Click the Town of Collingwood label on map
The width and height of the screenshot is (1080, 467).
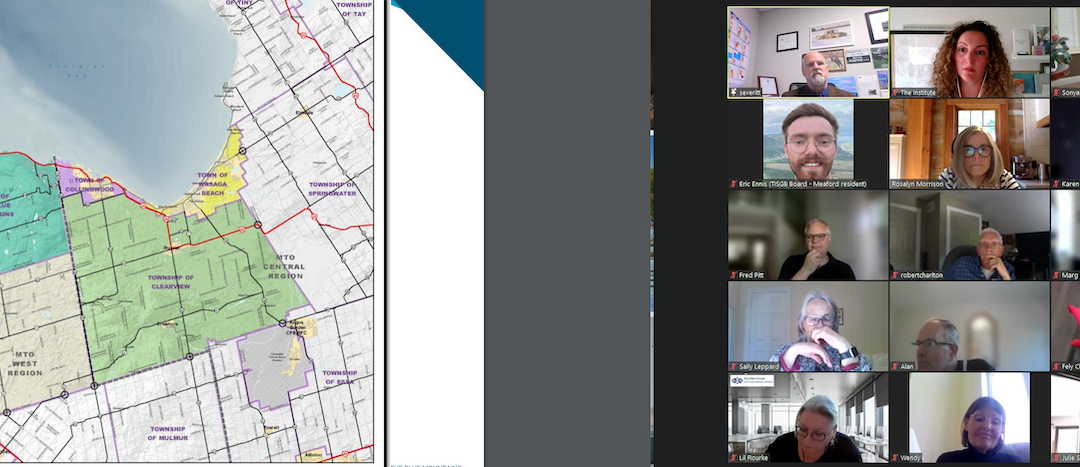click(x=95, y=184)
